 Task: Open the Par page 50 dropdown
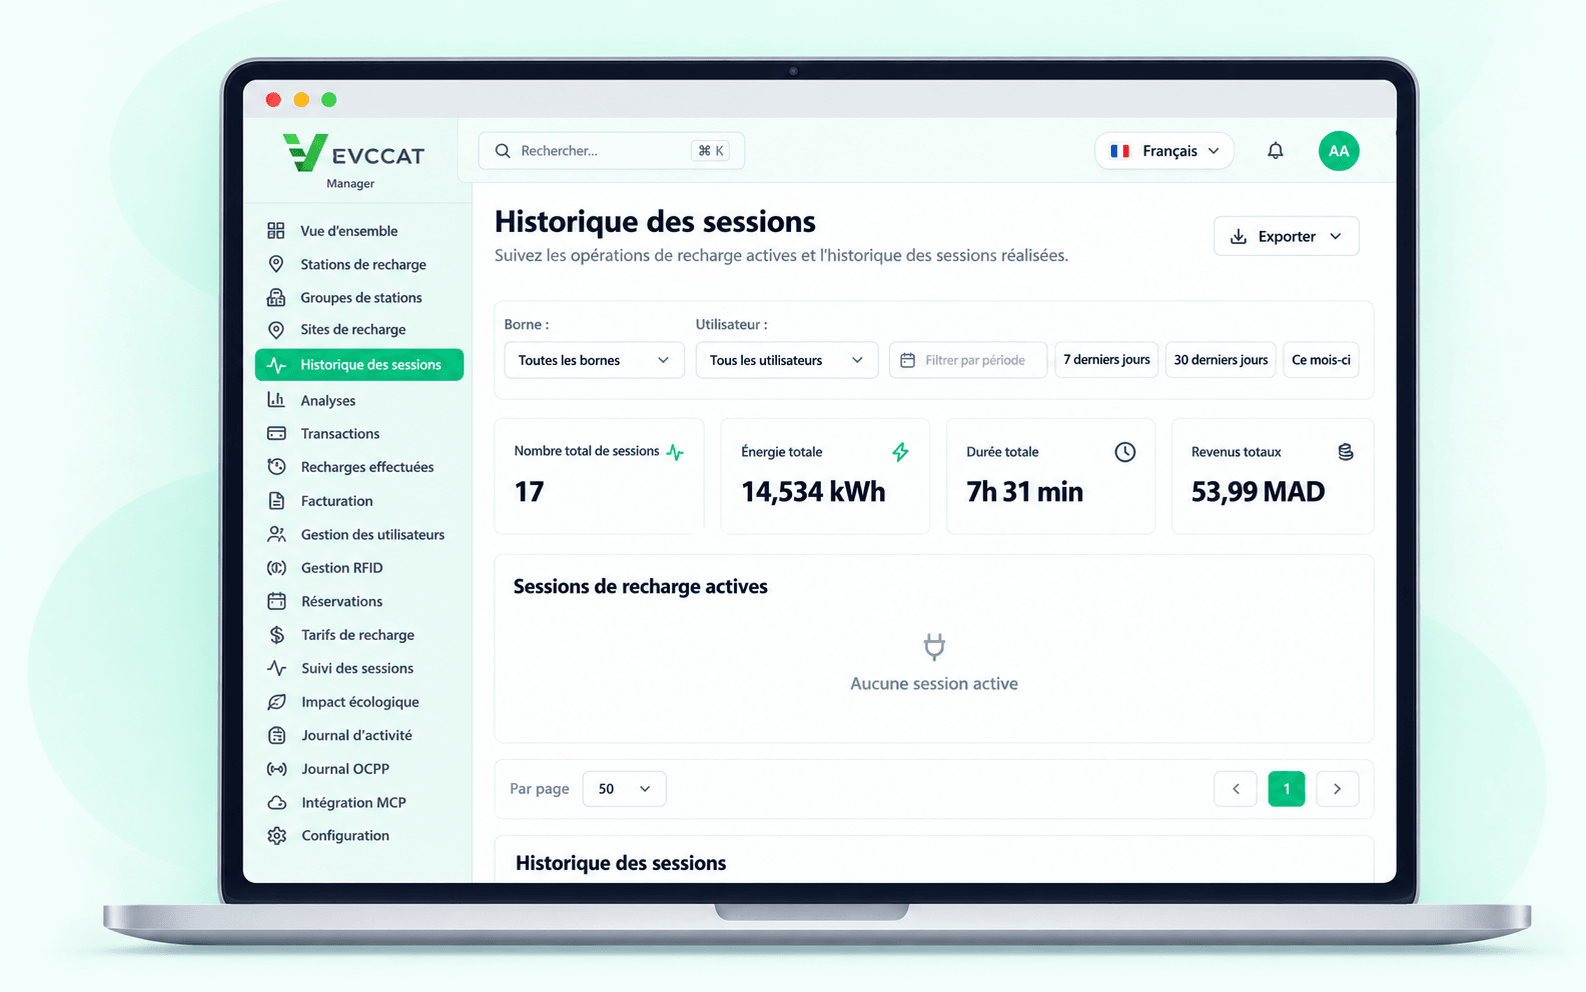(624, 789)
